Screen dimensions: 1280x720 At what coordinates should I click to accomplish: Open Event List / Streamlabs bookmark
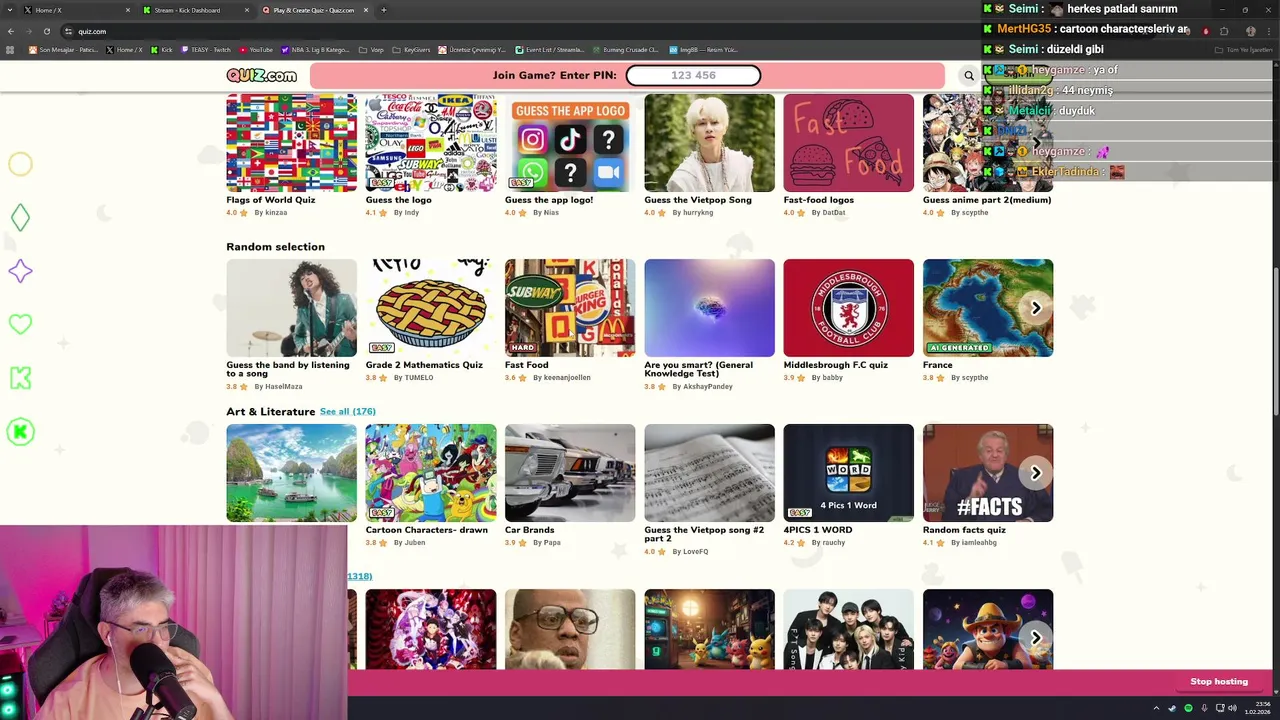click(x=550, y=49)
